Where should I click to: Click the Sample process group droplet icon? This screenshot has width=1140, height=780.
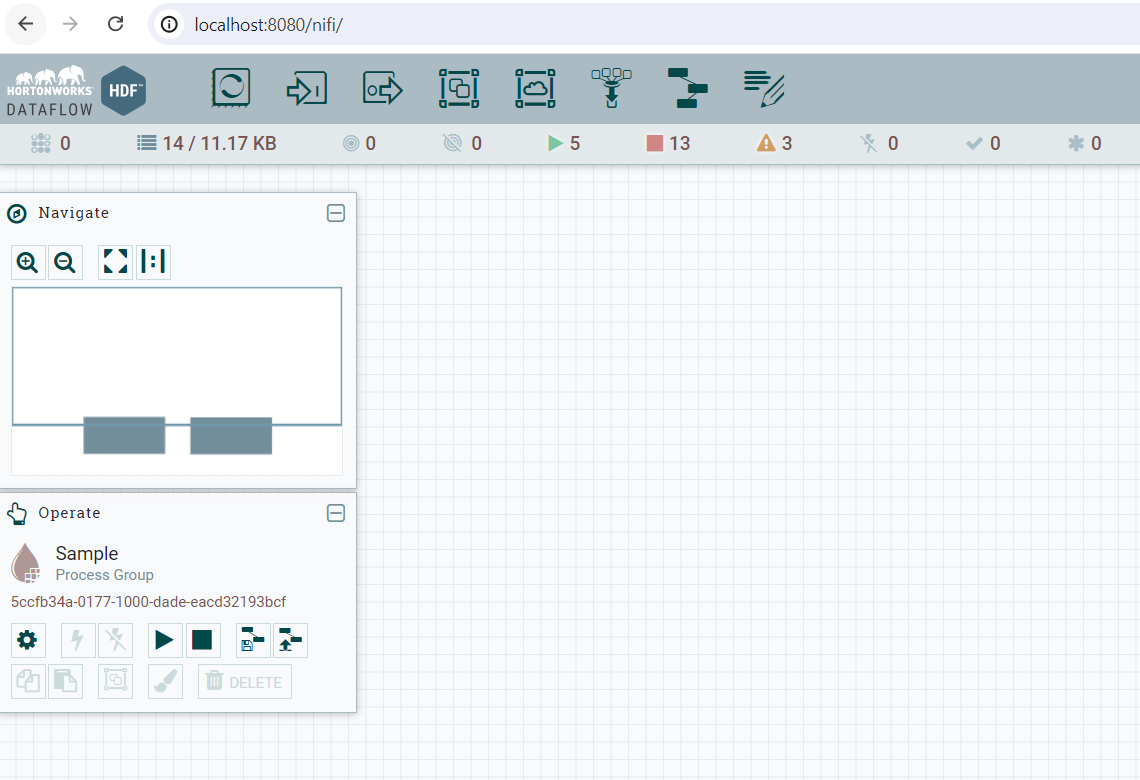tap(25, 563)
